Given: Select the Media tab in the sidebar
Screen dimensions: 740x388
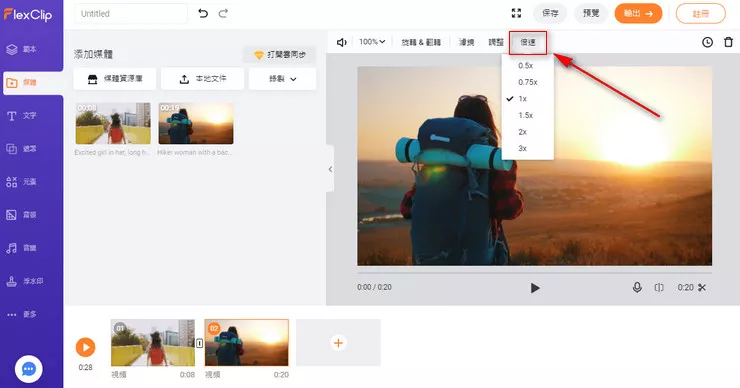Looking at the screenshot, I should (x=33, y=83).
